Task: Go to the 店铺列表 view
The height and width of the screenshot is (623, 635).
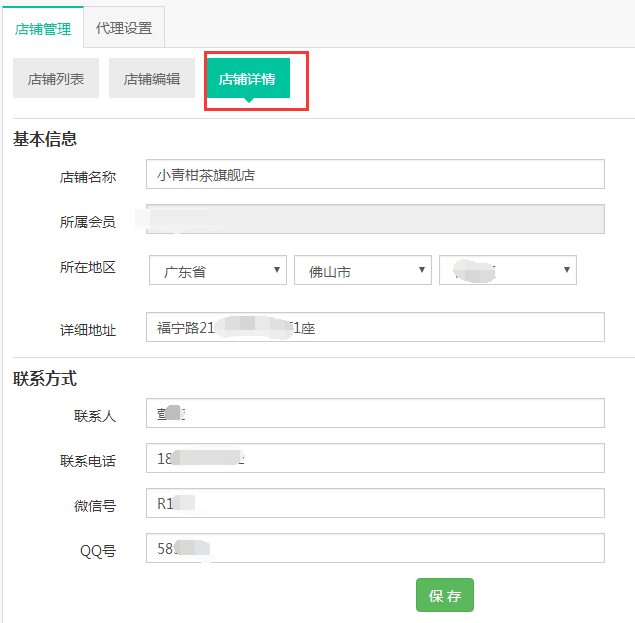Action: coord(56,79)
